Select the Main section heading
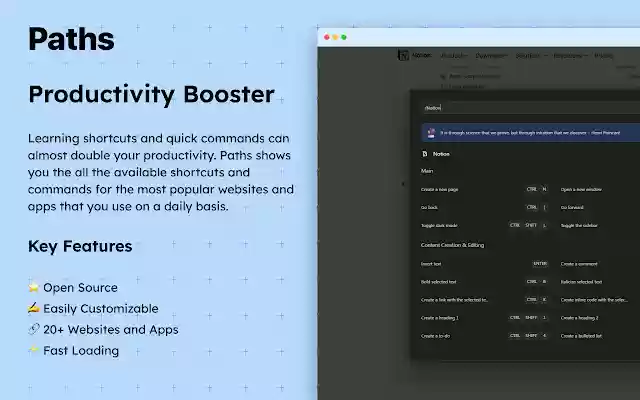This screenshot has width=640, height=400. 427,171
